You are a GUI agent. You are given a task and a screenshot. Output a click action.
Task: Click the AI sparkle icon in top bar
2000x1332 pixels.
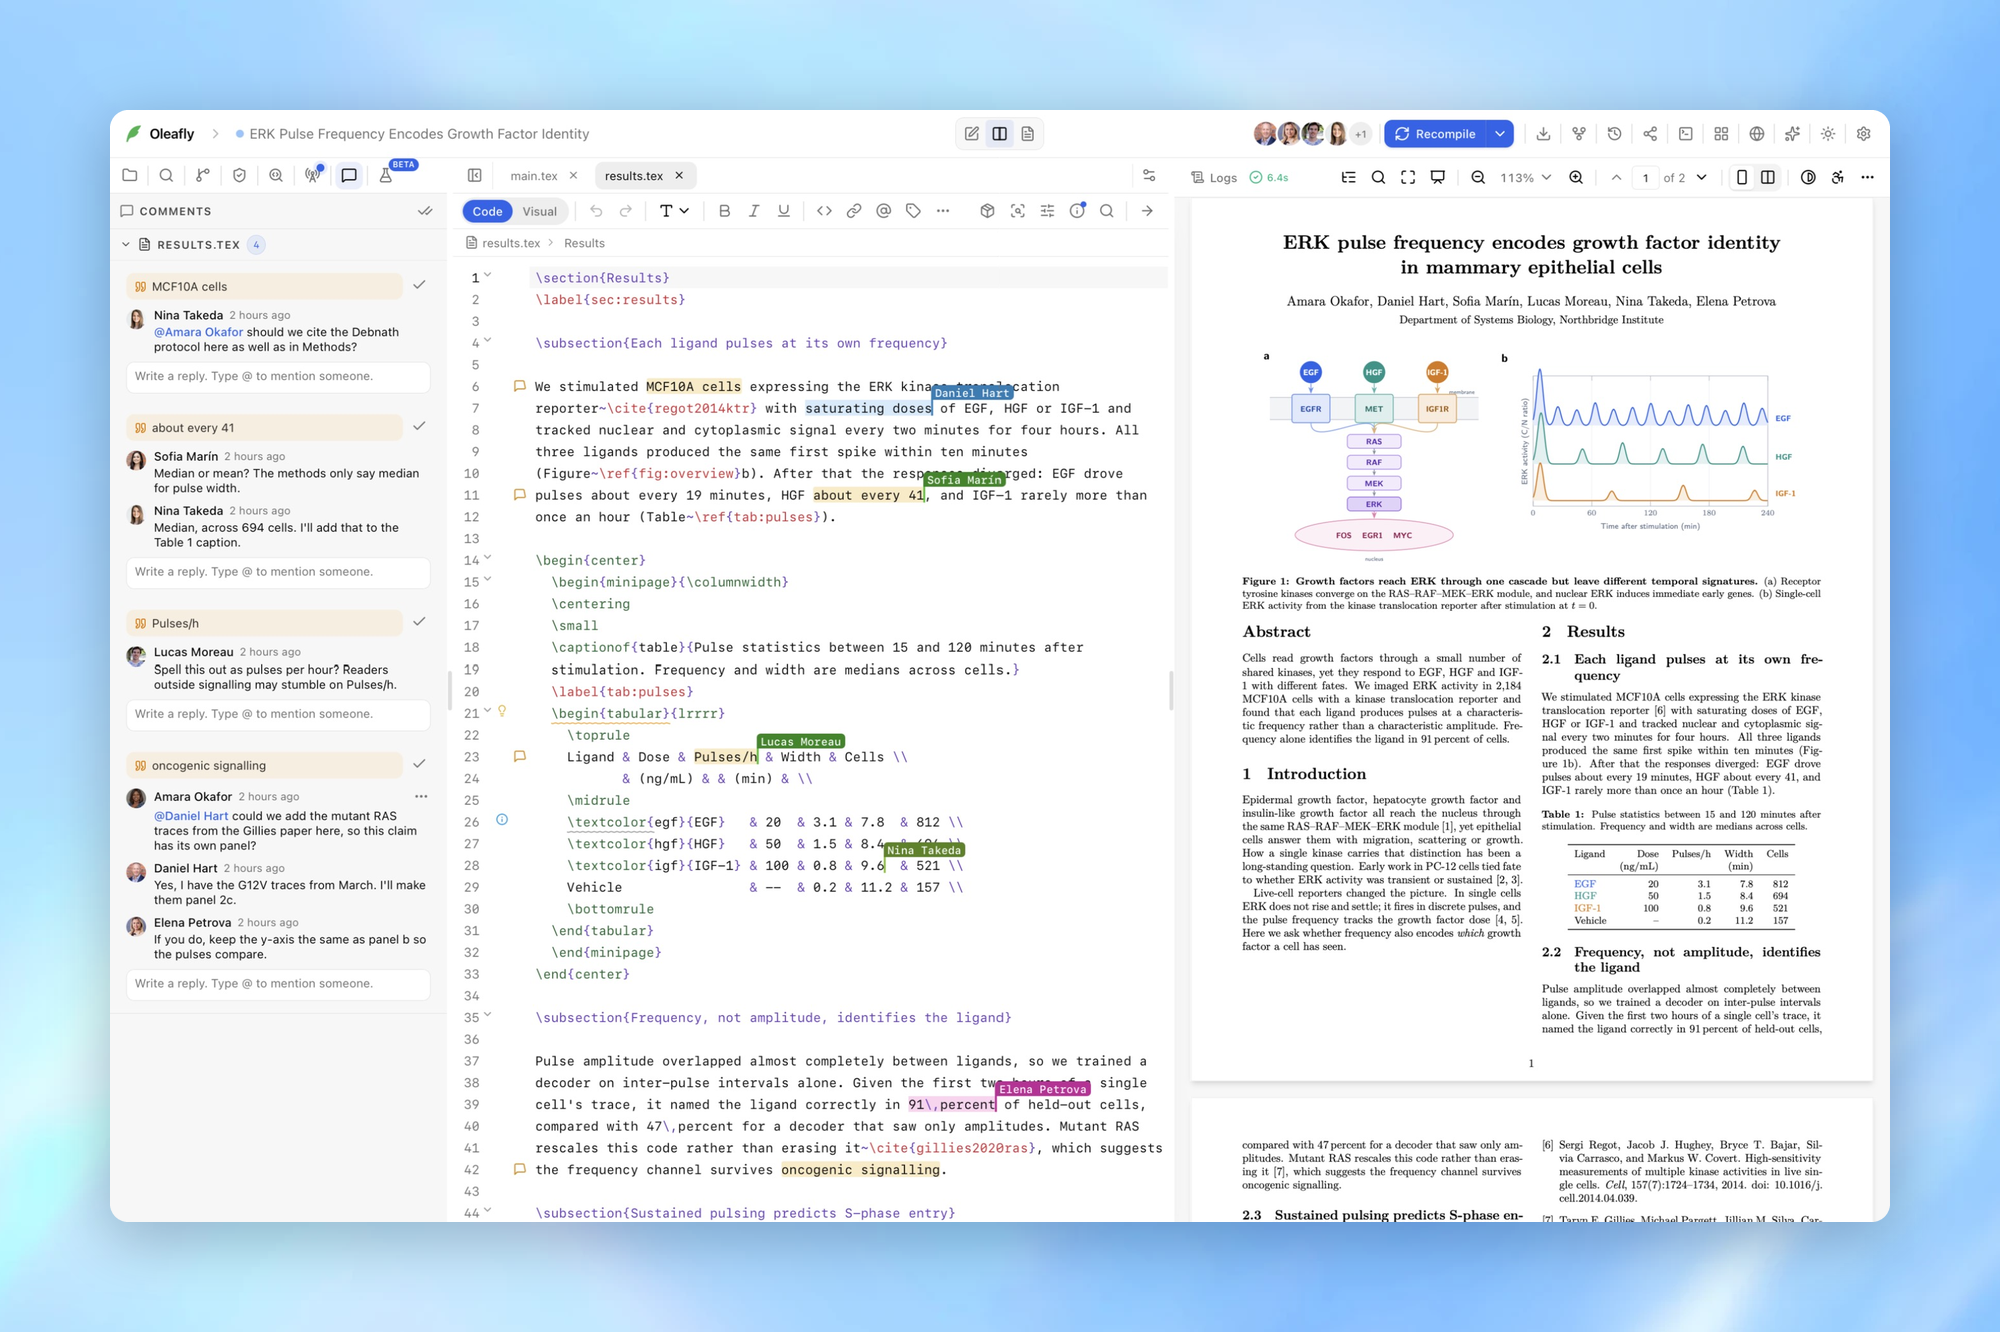(x=1792, y=134)
